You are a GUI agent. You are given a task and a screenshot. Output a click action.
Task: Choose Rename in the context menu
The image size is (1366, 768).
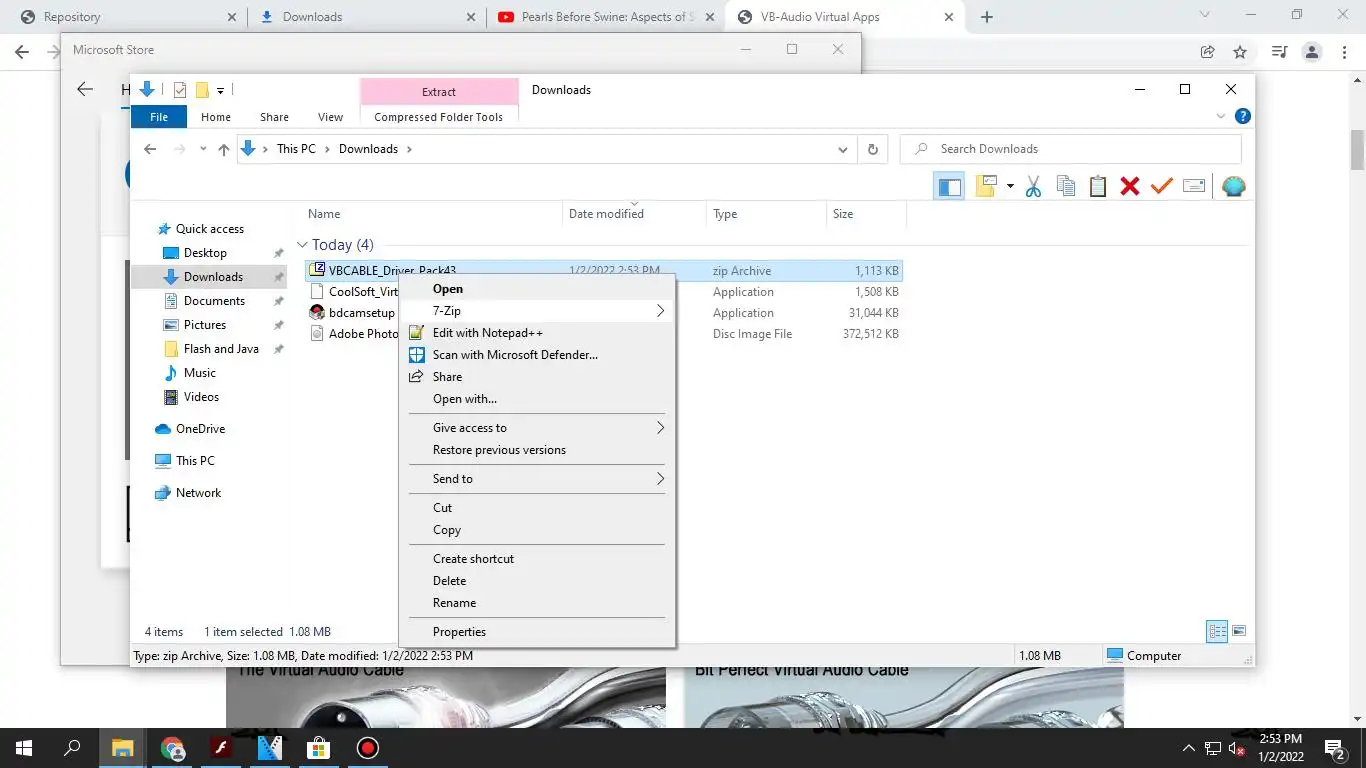537,603
